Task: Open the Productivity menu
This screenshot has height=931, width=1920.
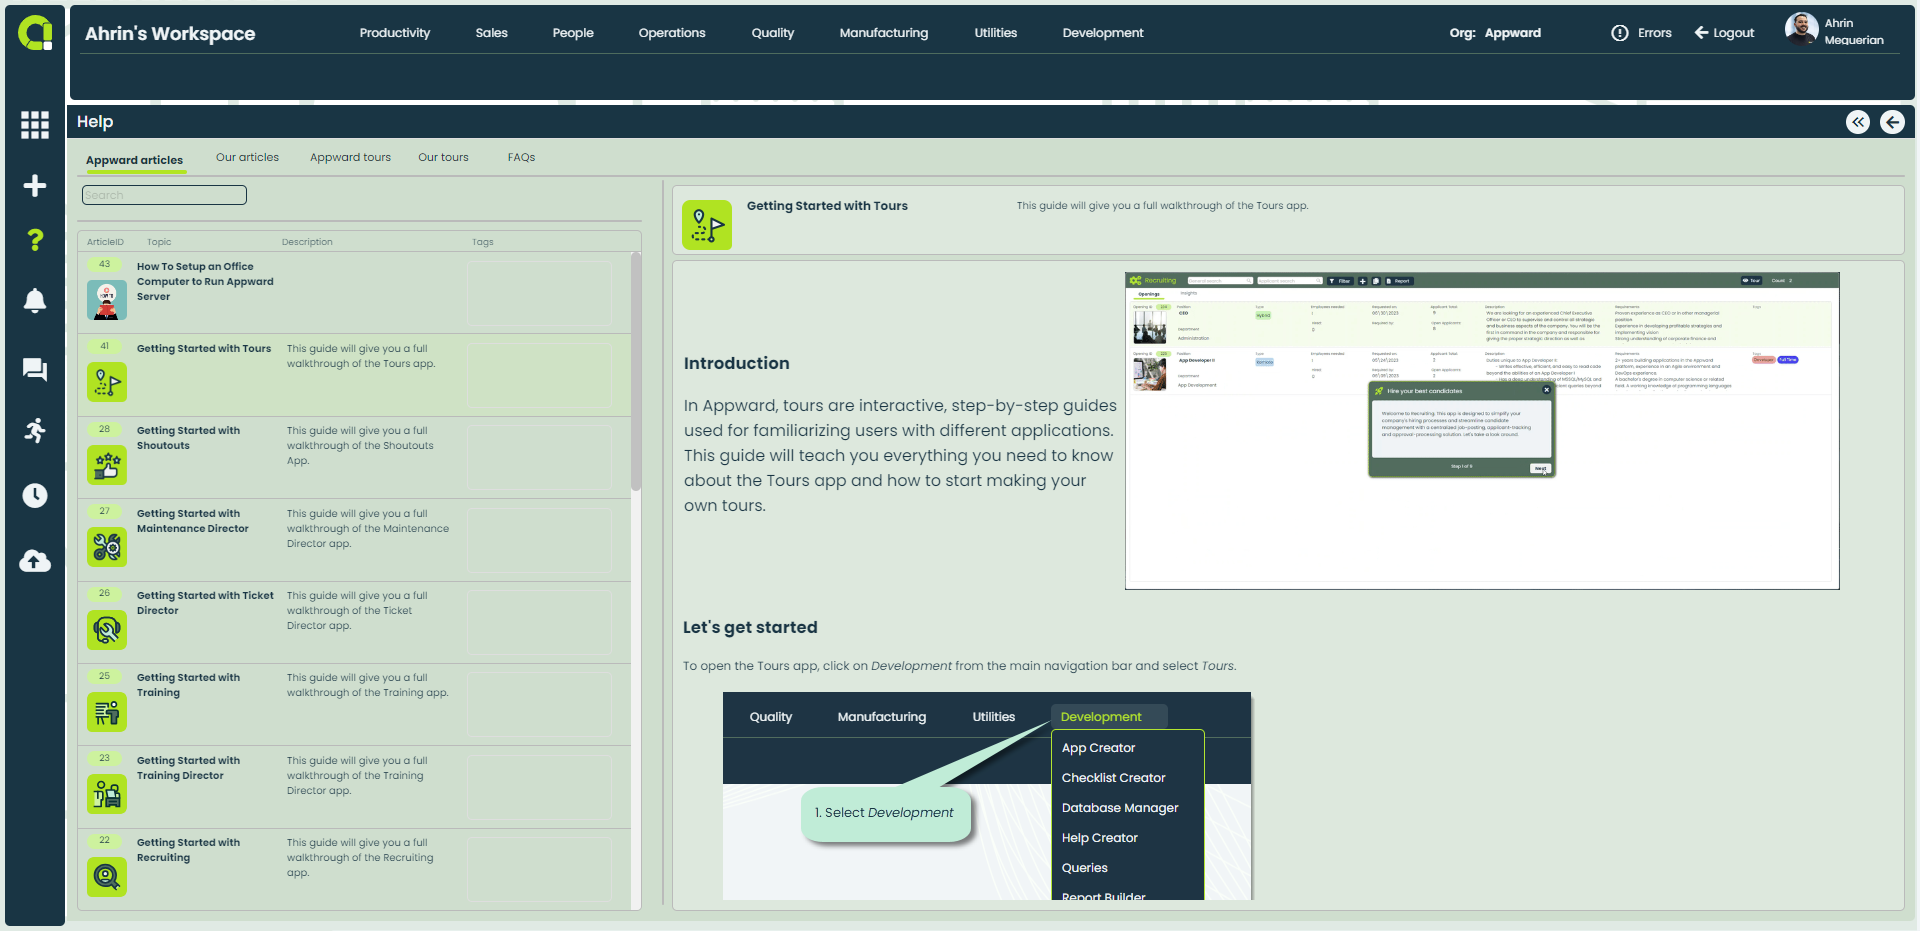Action: (395, 33)
